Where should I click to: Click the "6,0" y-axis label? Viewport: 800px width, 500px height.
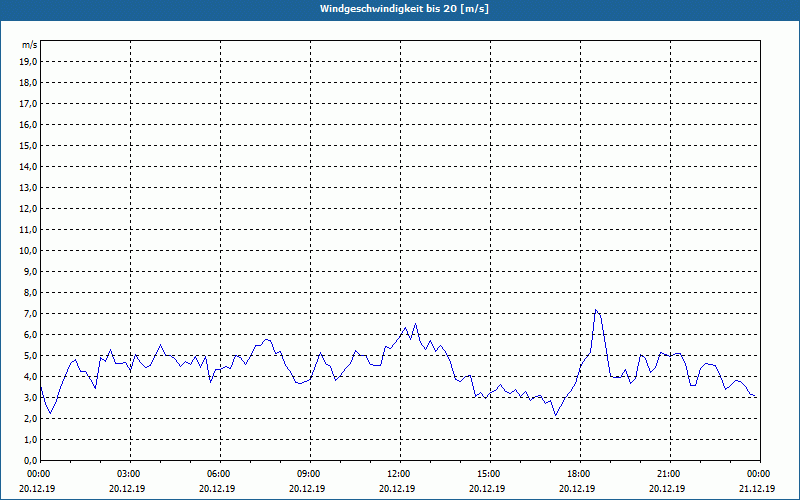(30, 335)
